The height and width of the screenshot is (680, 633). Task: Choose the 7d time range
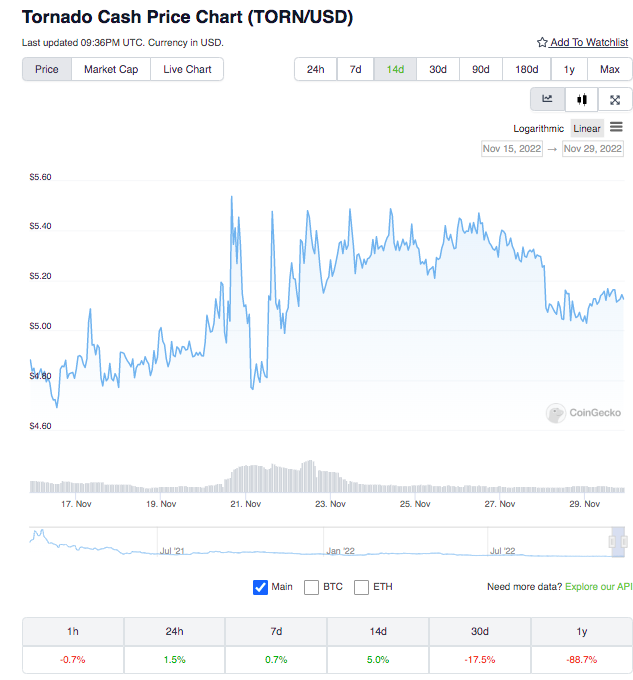tap(356, 69)
